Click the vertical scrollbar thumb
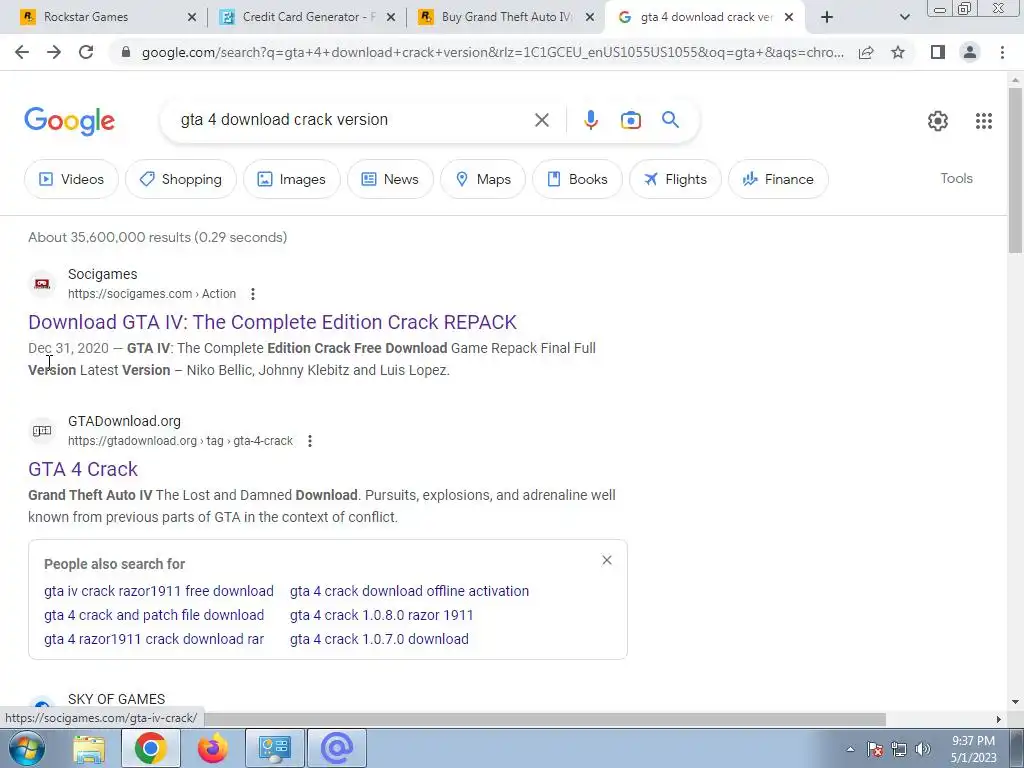The width and height of the screenshot is (1024, 768). click(1015, 170)
